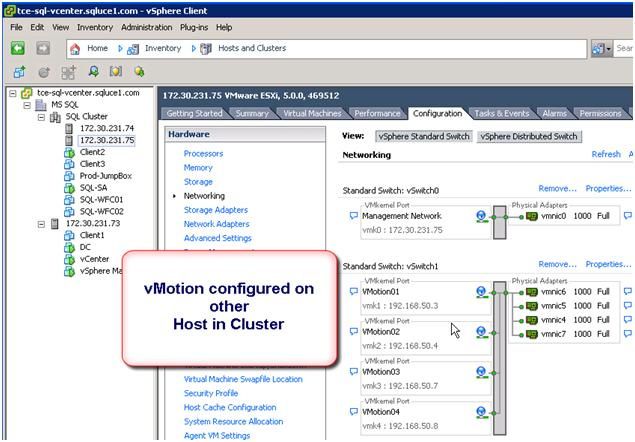Select the vSphere Distributed Switch view button
This screenshot has width=635, height=442.
(529, 137)
